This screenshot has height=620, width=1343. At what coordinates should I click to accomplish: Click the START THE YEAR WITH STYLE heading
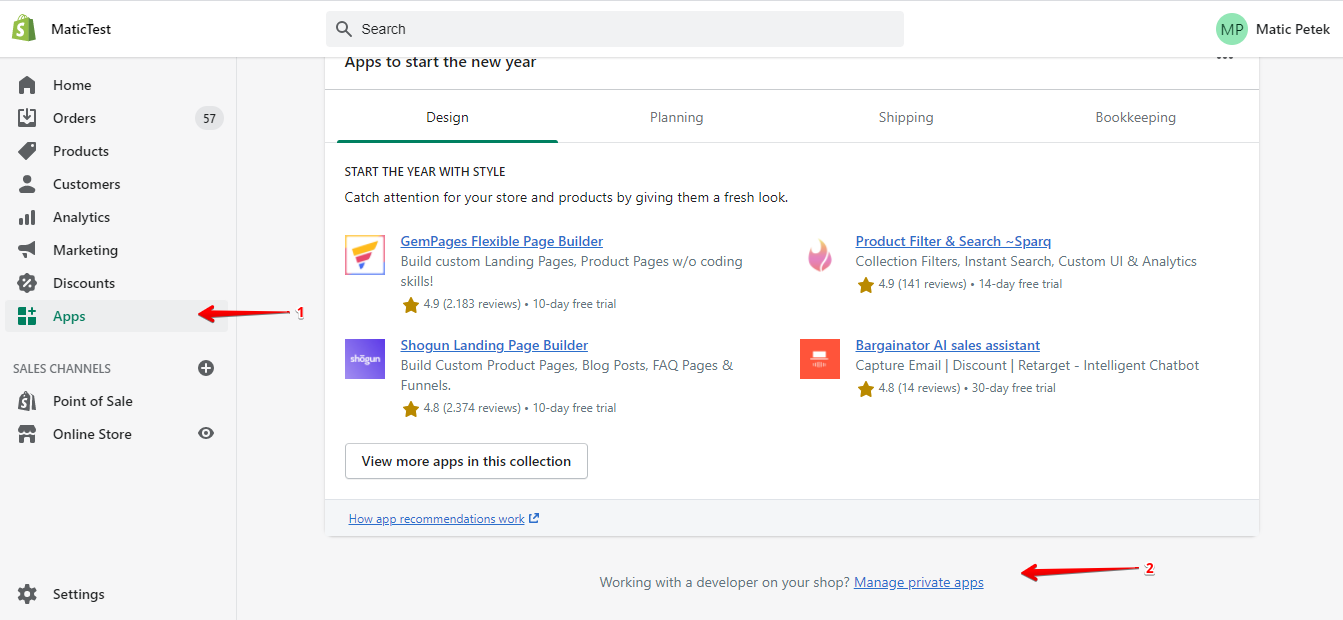tap(425, 172)
